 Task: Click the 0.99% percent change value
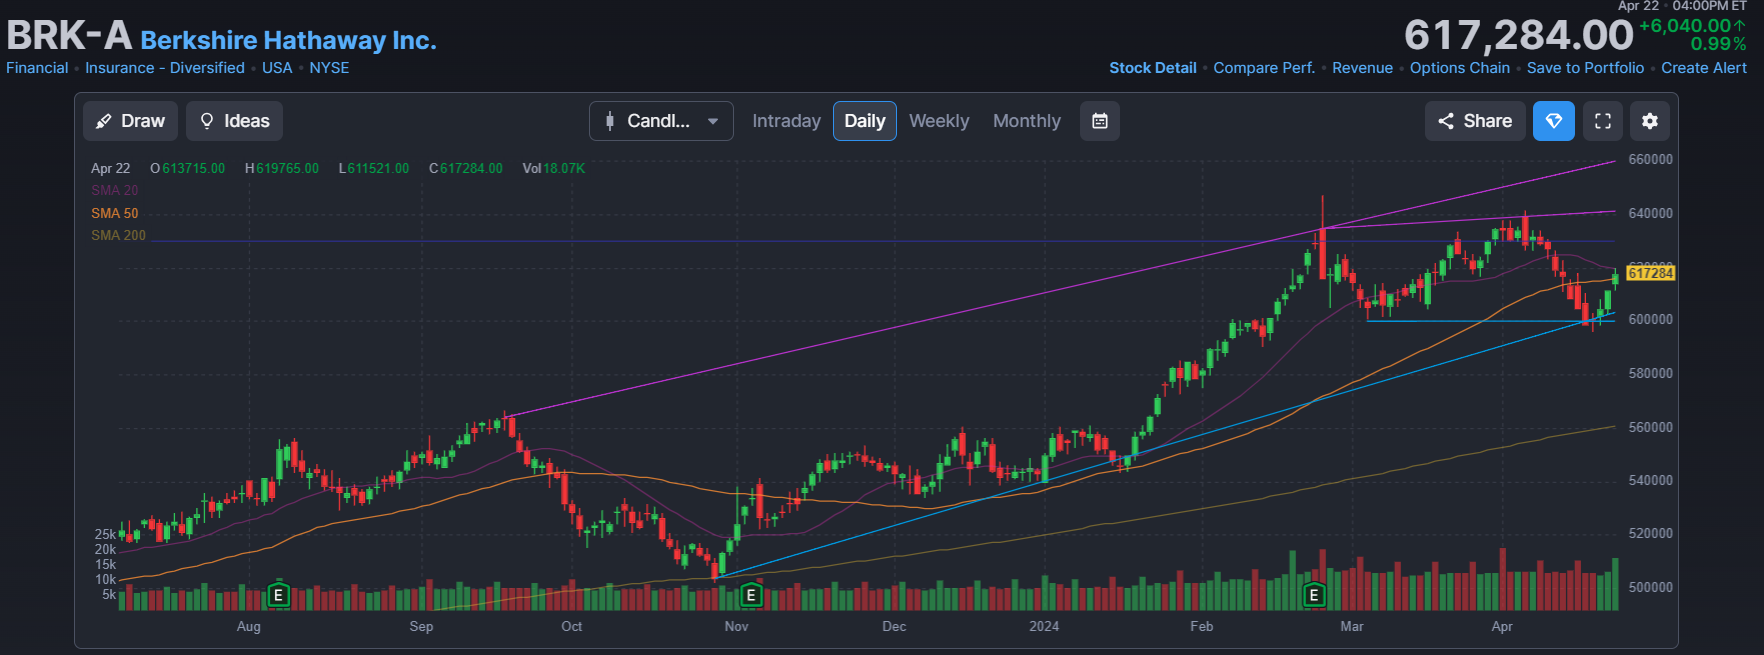1718,44
